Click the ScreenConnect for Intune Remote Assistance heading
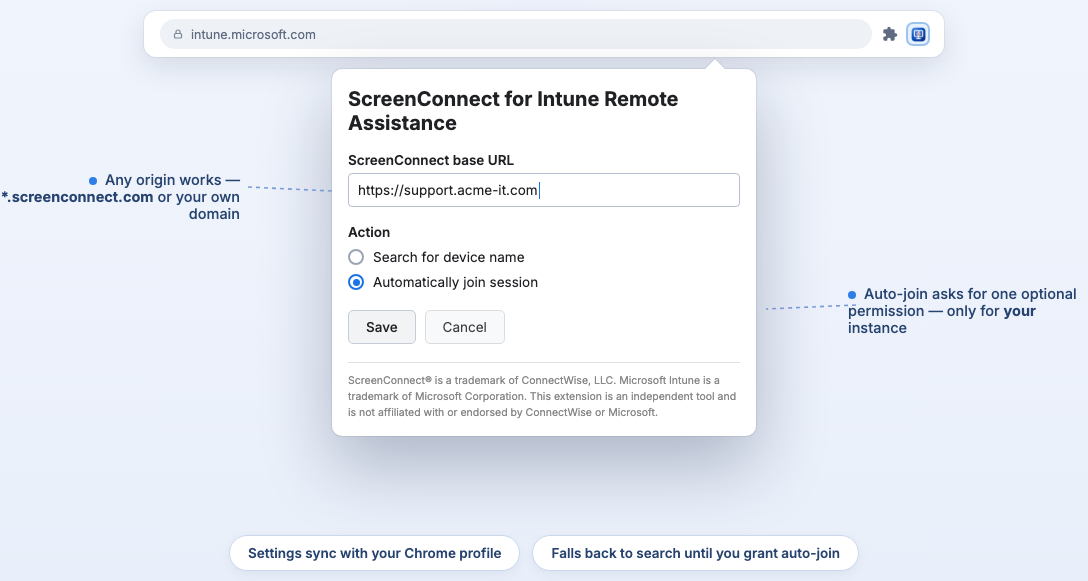The width and height of the screenshot is (1088, 581). tap(513, 111)
